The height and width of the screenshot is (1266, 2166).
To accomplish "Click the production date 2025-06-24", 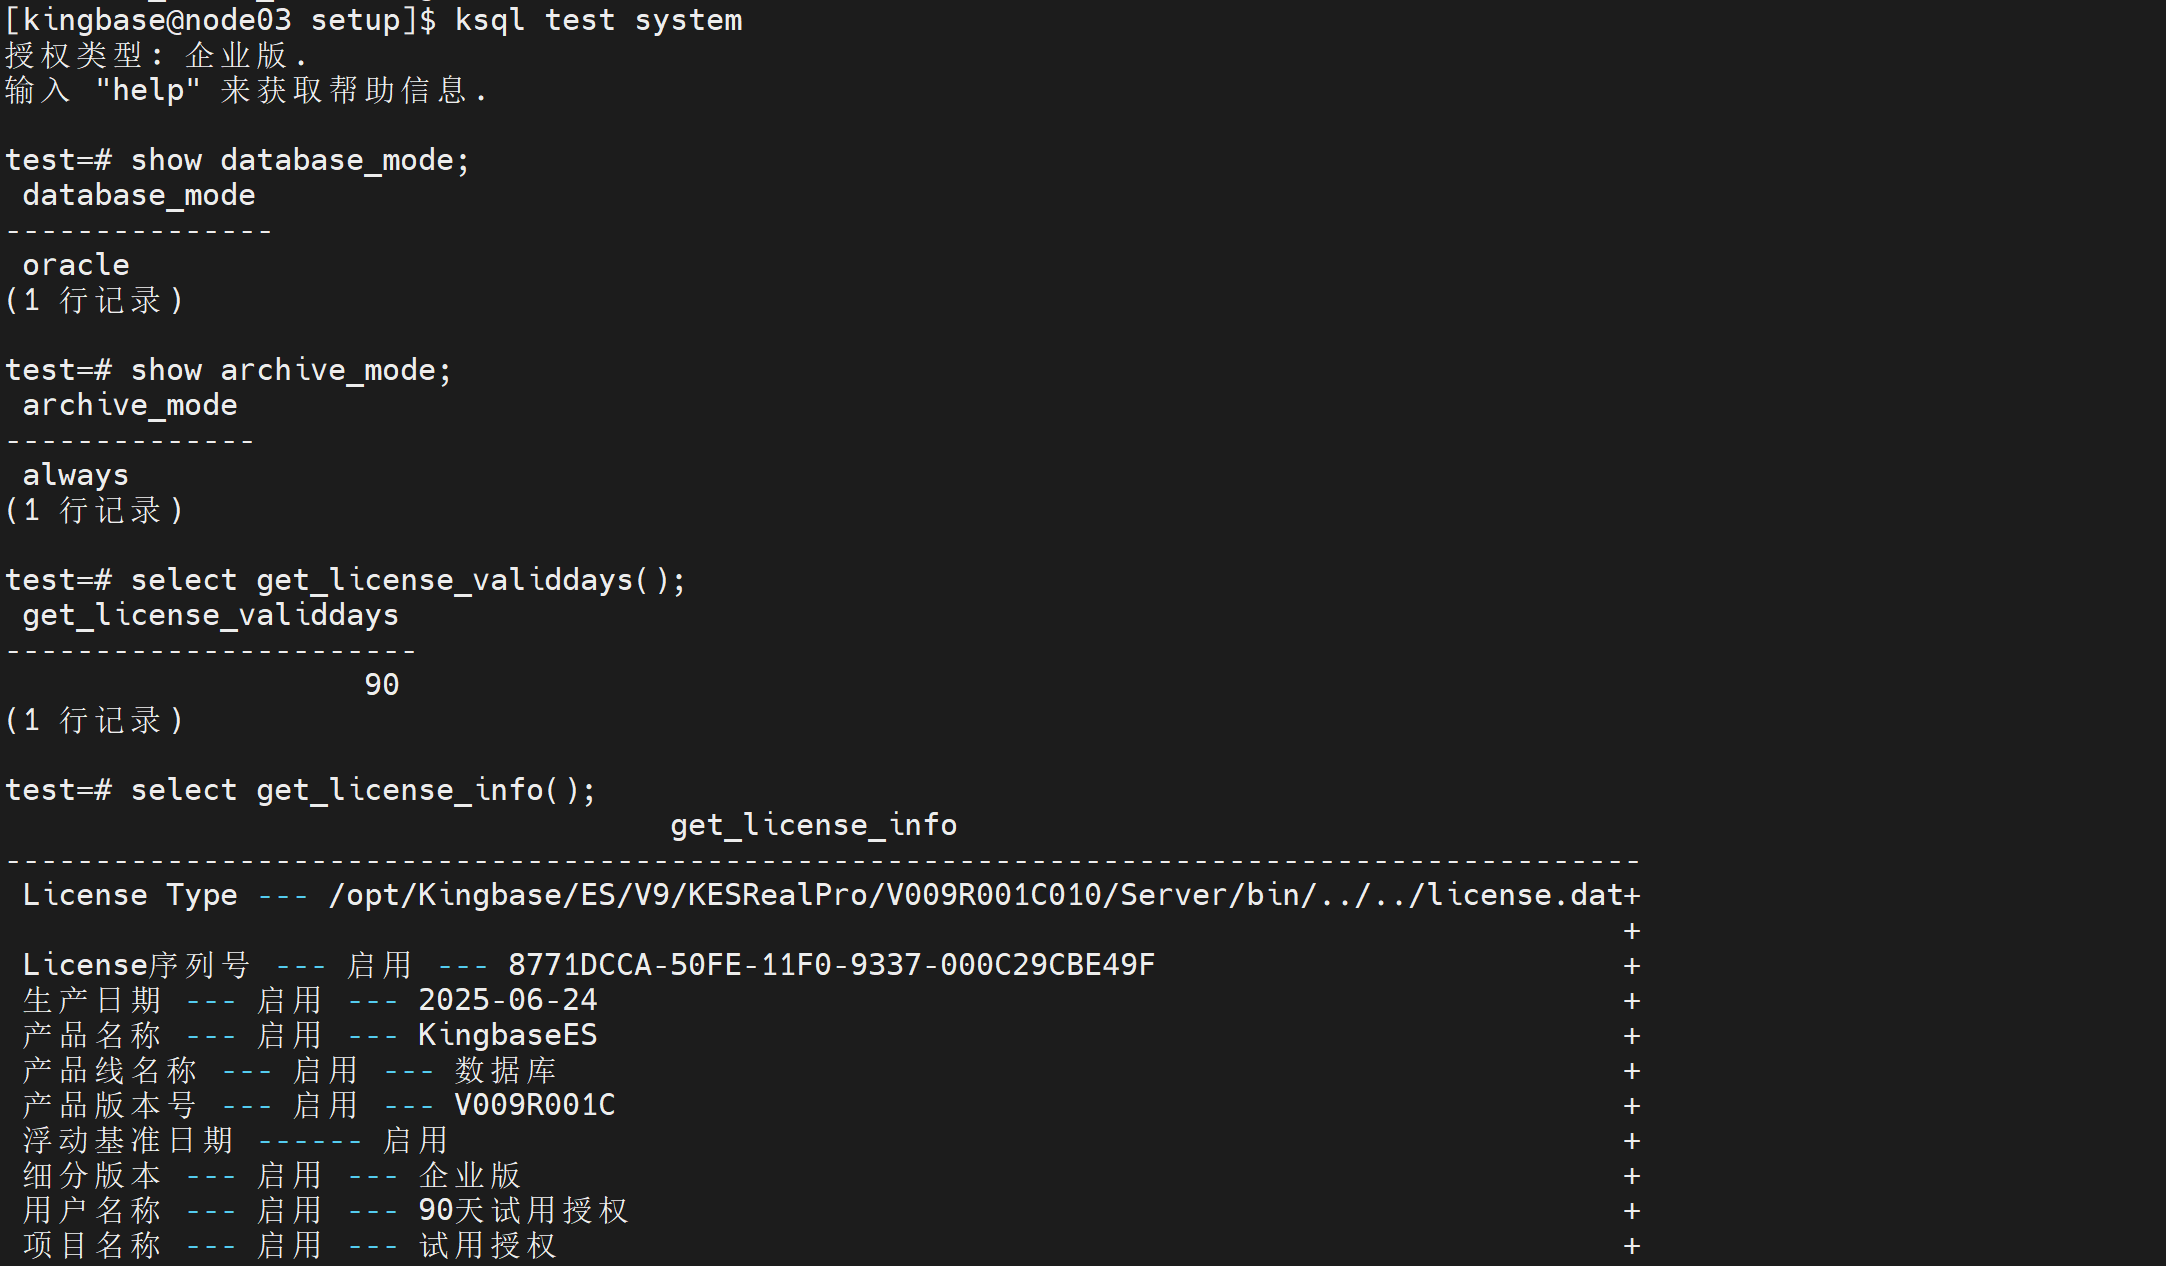I will click(507, 1000).
